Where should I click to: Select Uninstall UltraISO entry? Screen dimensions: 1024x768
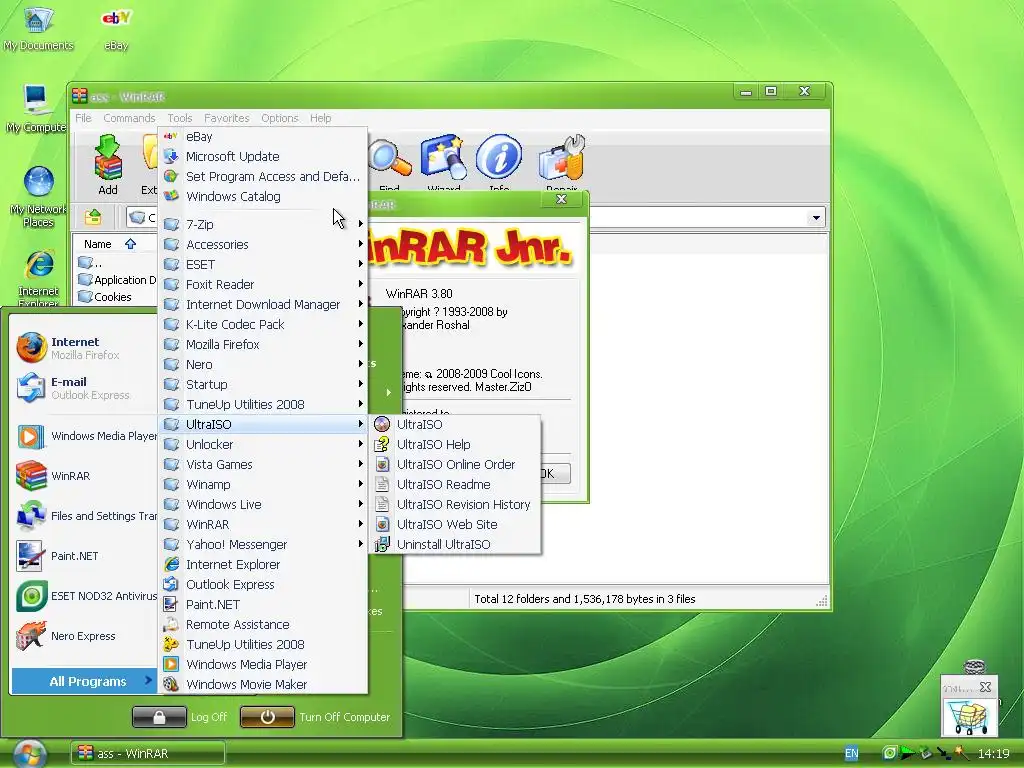[x=455, y=545]
